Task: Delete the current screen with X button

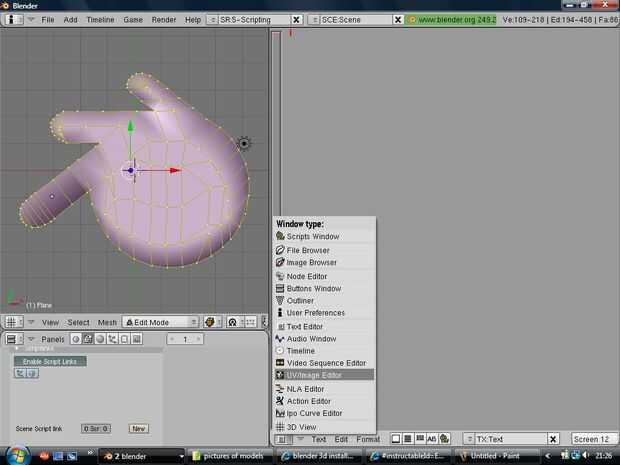Action: (296, 20)
